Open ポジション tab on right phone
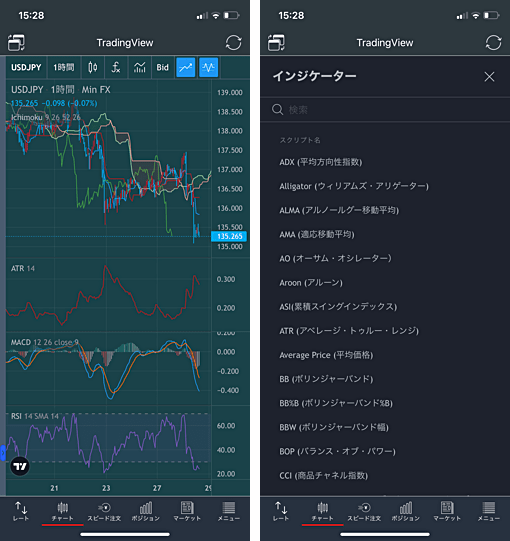This screenshot has height=541, width=510. pyautogui.click(x=406, y=512)
